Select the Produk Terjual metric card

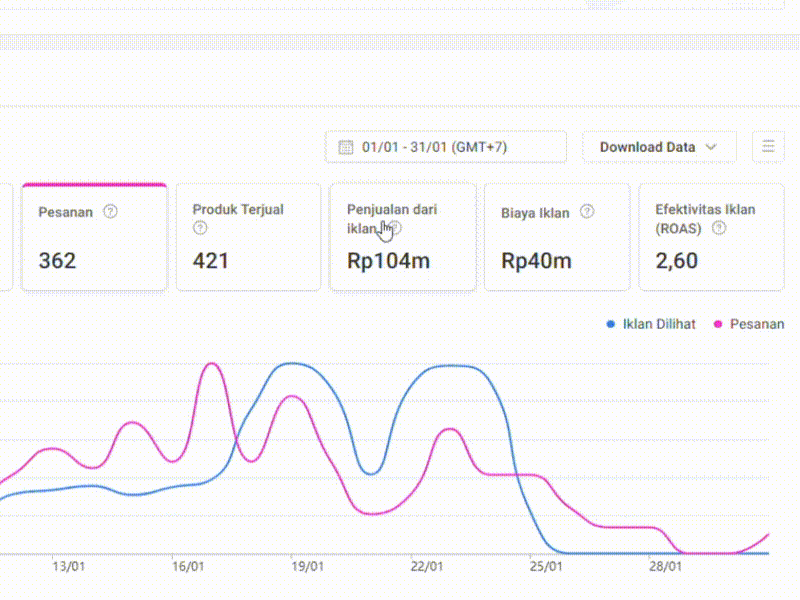(x=248, y=237)
